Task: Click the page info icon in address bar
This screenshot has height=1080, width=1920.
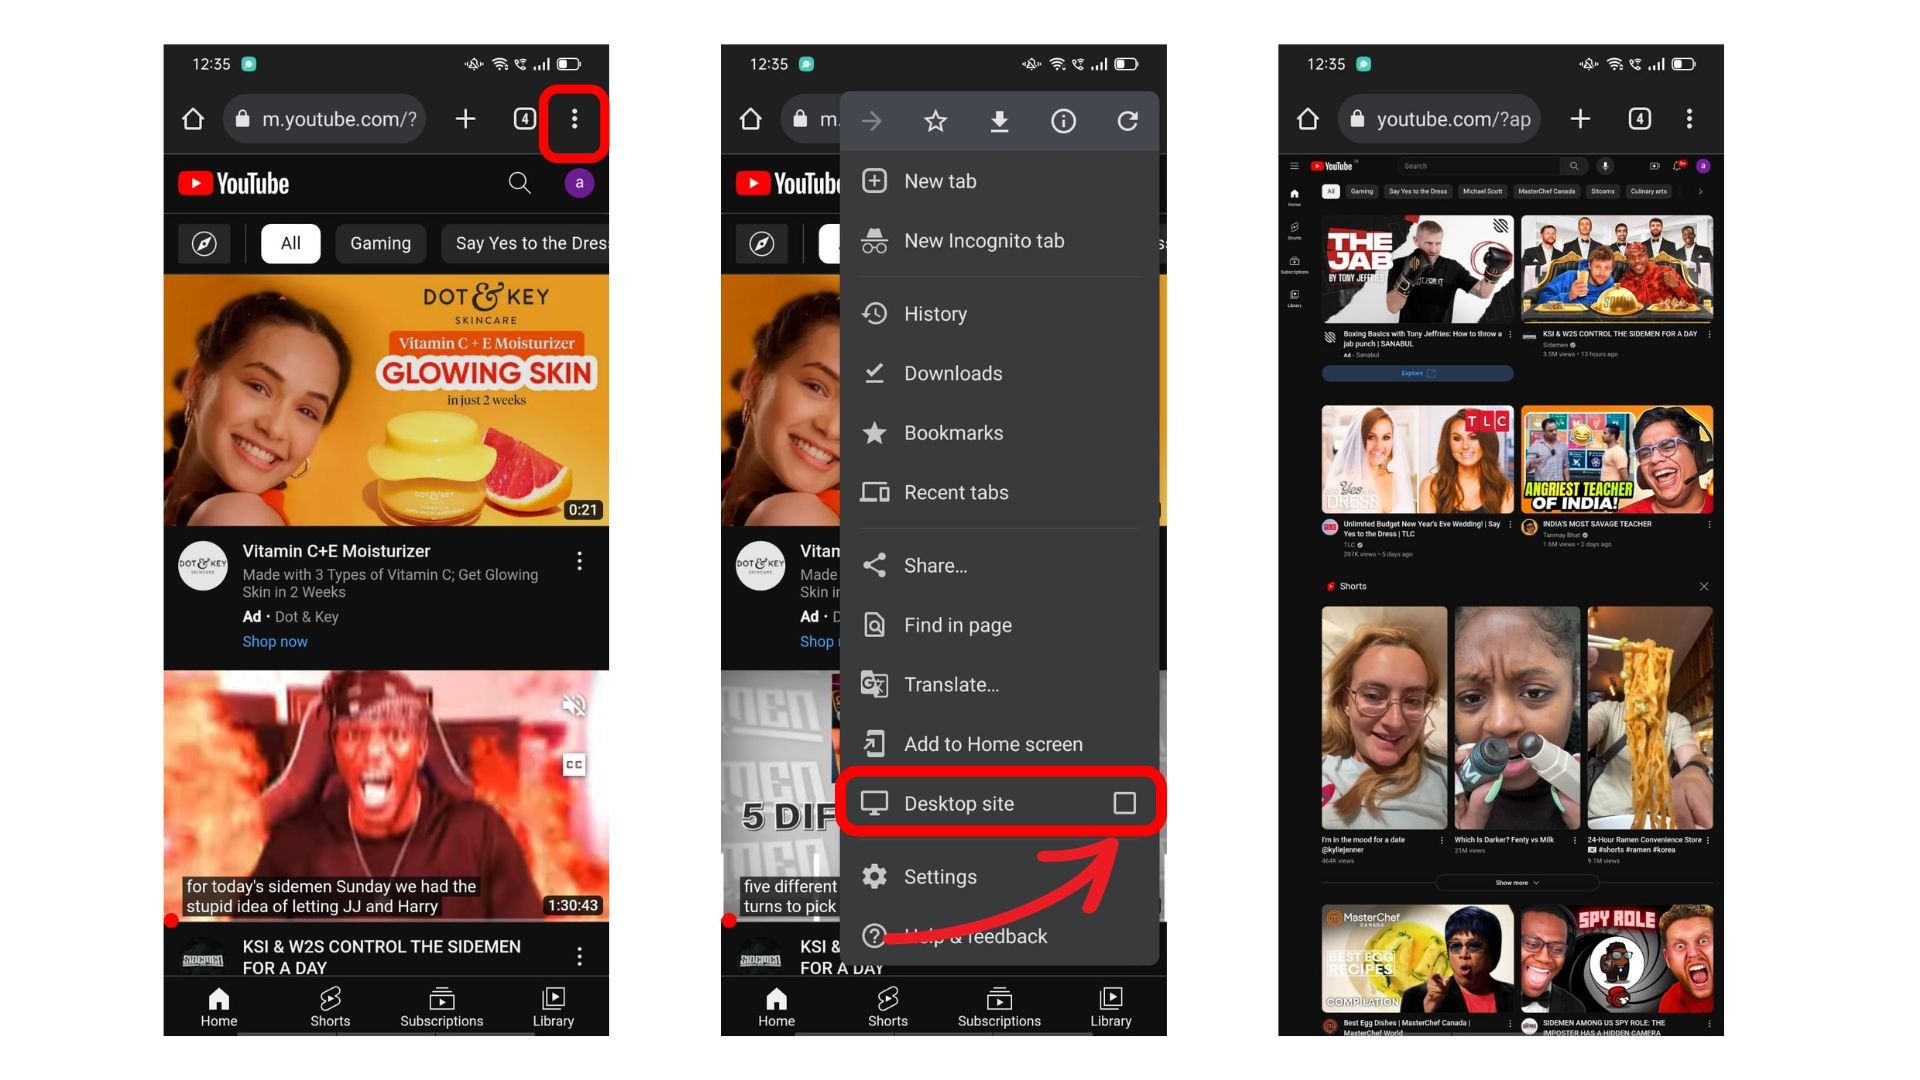Action: coord(1063,121)
